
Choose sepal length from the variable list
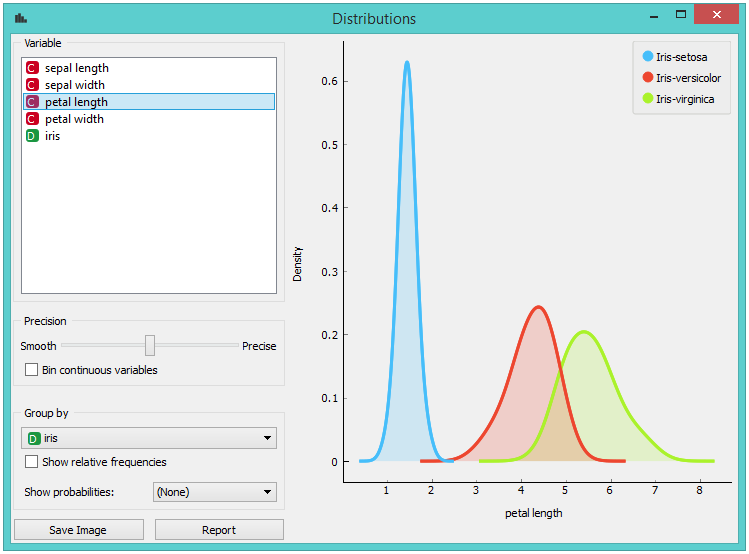[x=76, y=68]
